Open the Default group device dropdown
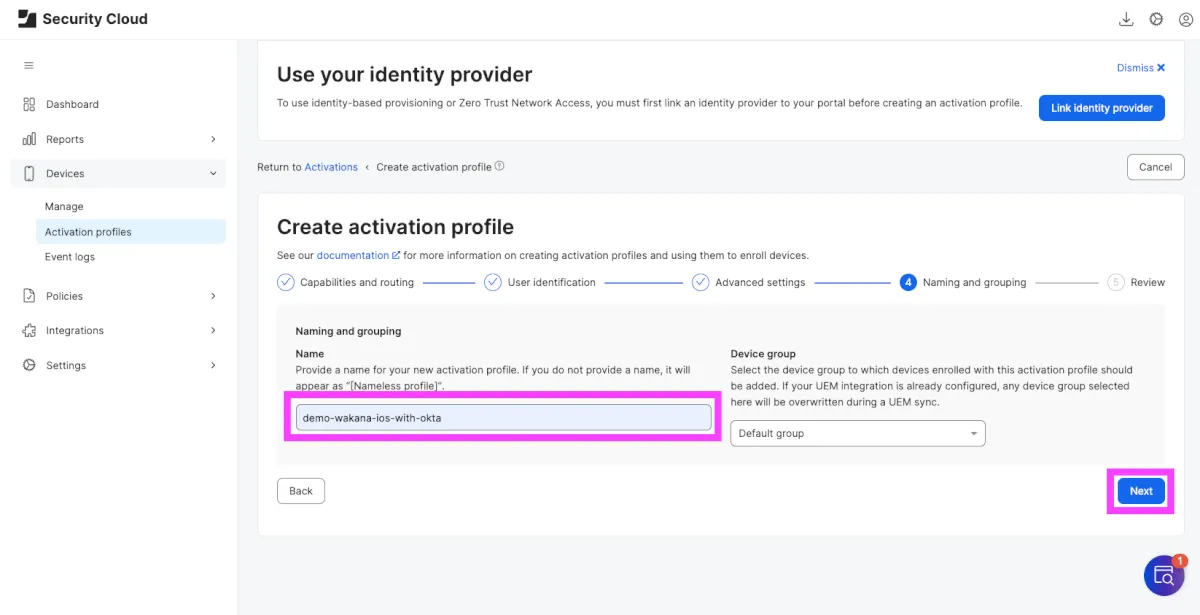Viewport: 1200px width, 615px height. pos(857,433)
